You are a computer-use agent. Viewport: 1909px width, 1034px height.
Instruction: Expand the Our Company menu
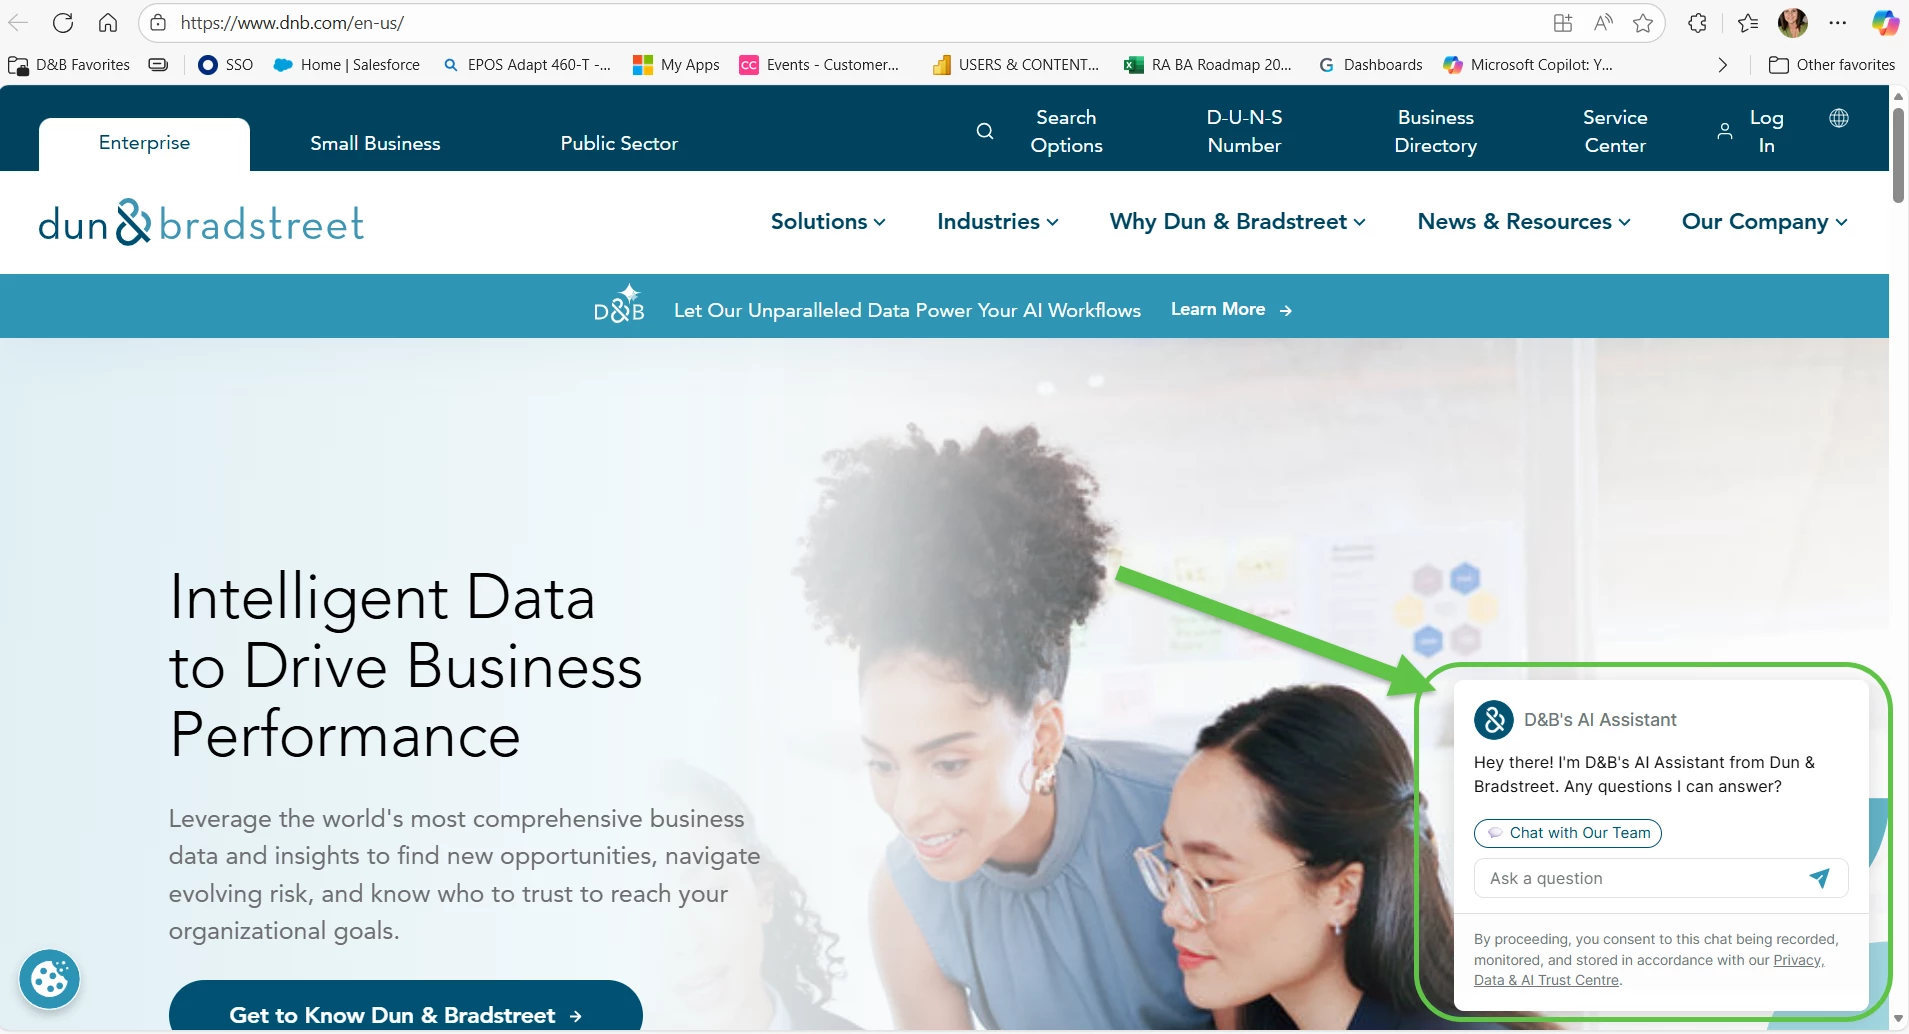[x=1765, y=221]
